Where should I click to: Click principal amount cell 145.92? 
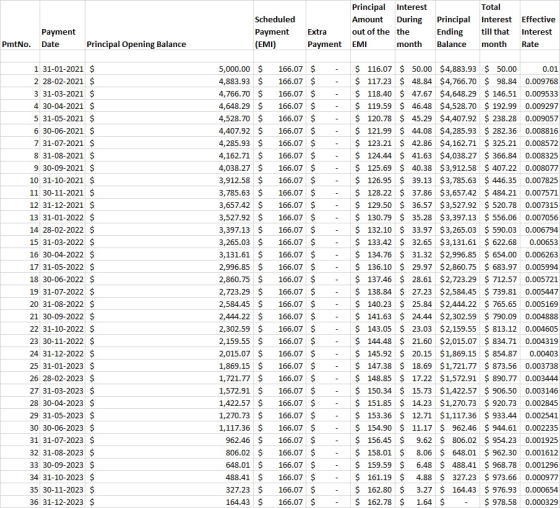click(372, 354)
